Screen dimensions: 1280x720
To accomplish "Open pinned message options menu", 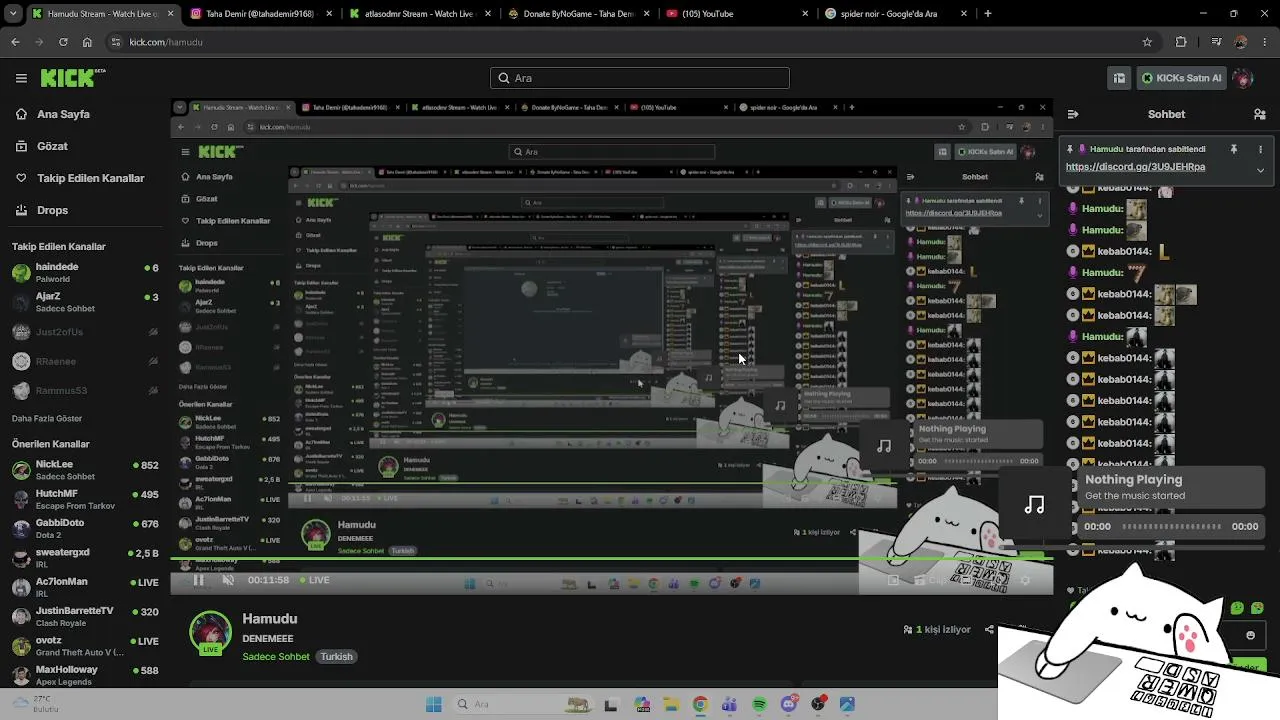I will tap(1260, 149).
